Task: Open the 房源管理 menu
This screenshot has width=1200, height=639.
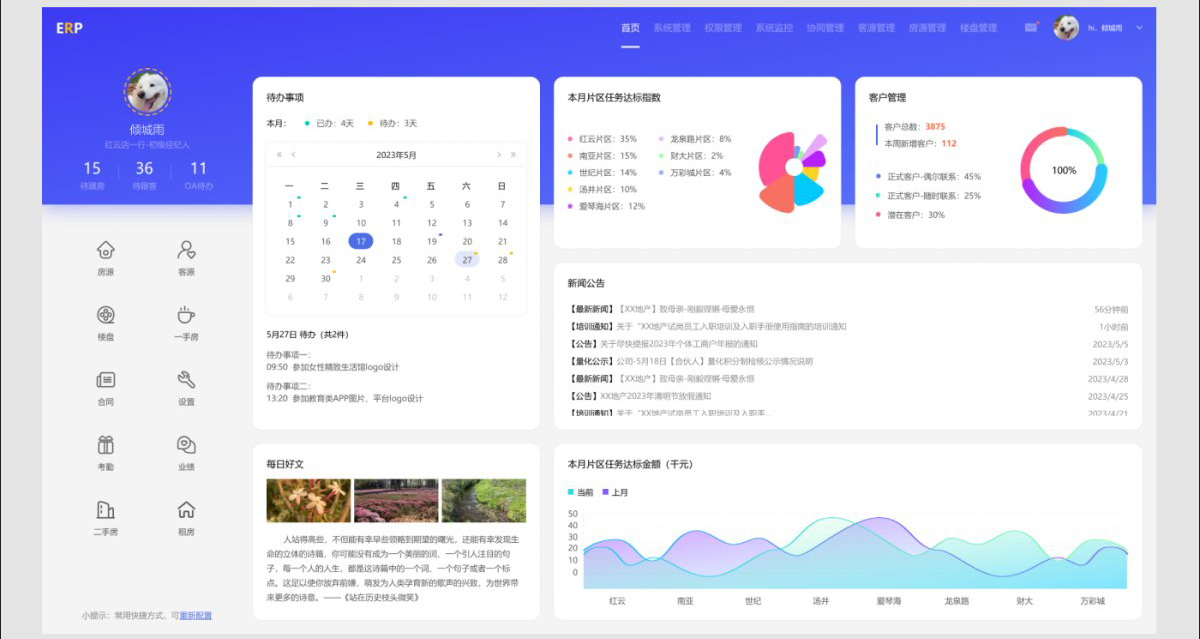Action: (927, 28)
